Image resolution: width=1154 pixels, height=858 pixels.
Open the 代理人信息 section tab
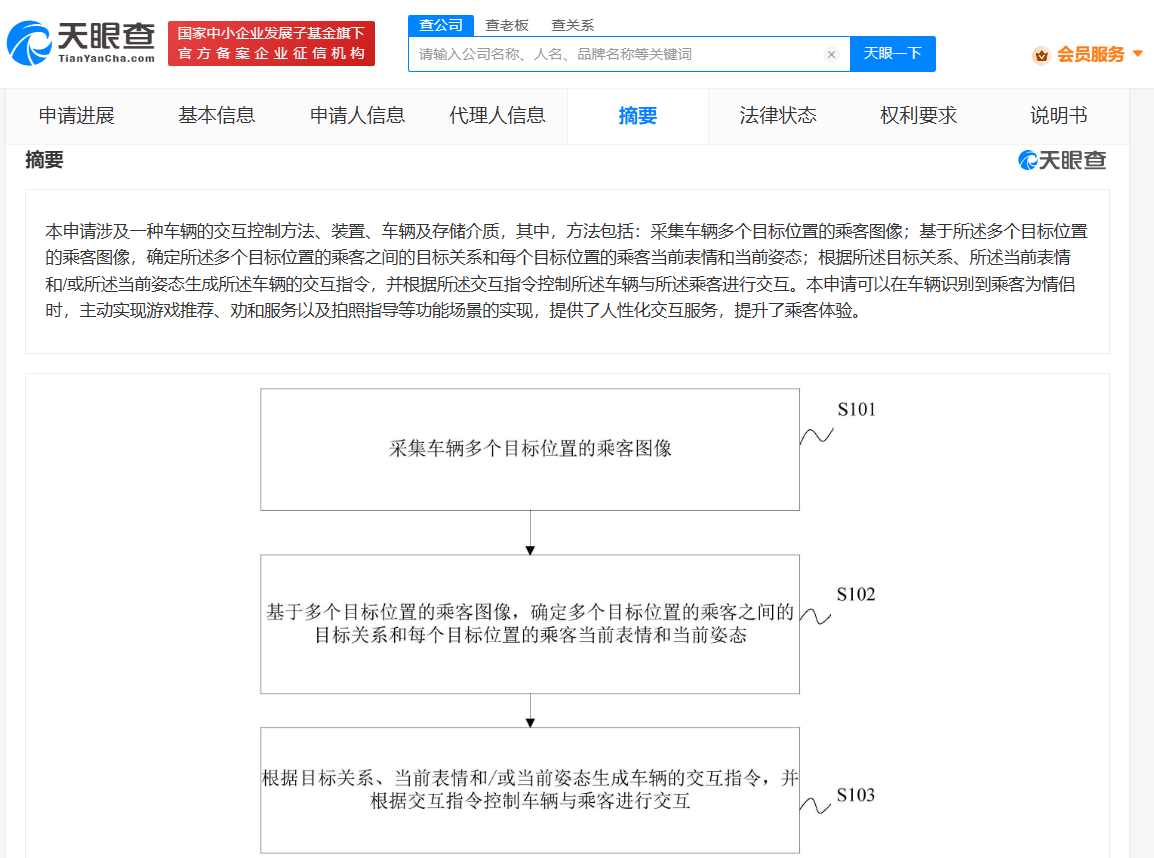click(x=498, y=116)
